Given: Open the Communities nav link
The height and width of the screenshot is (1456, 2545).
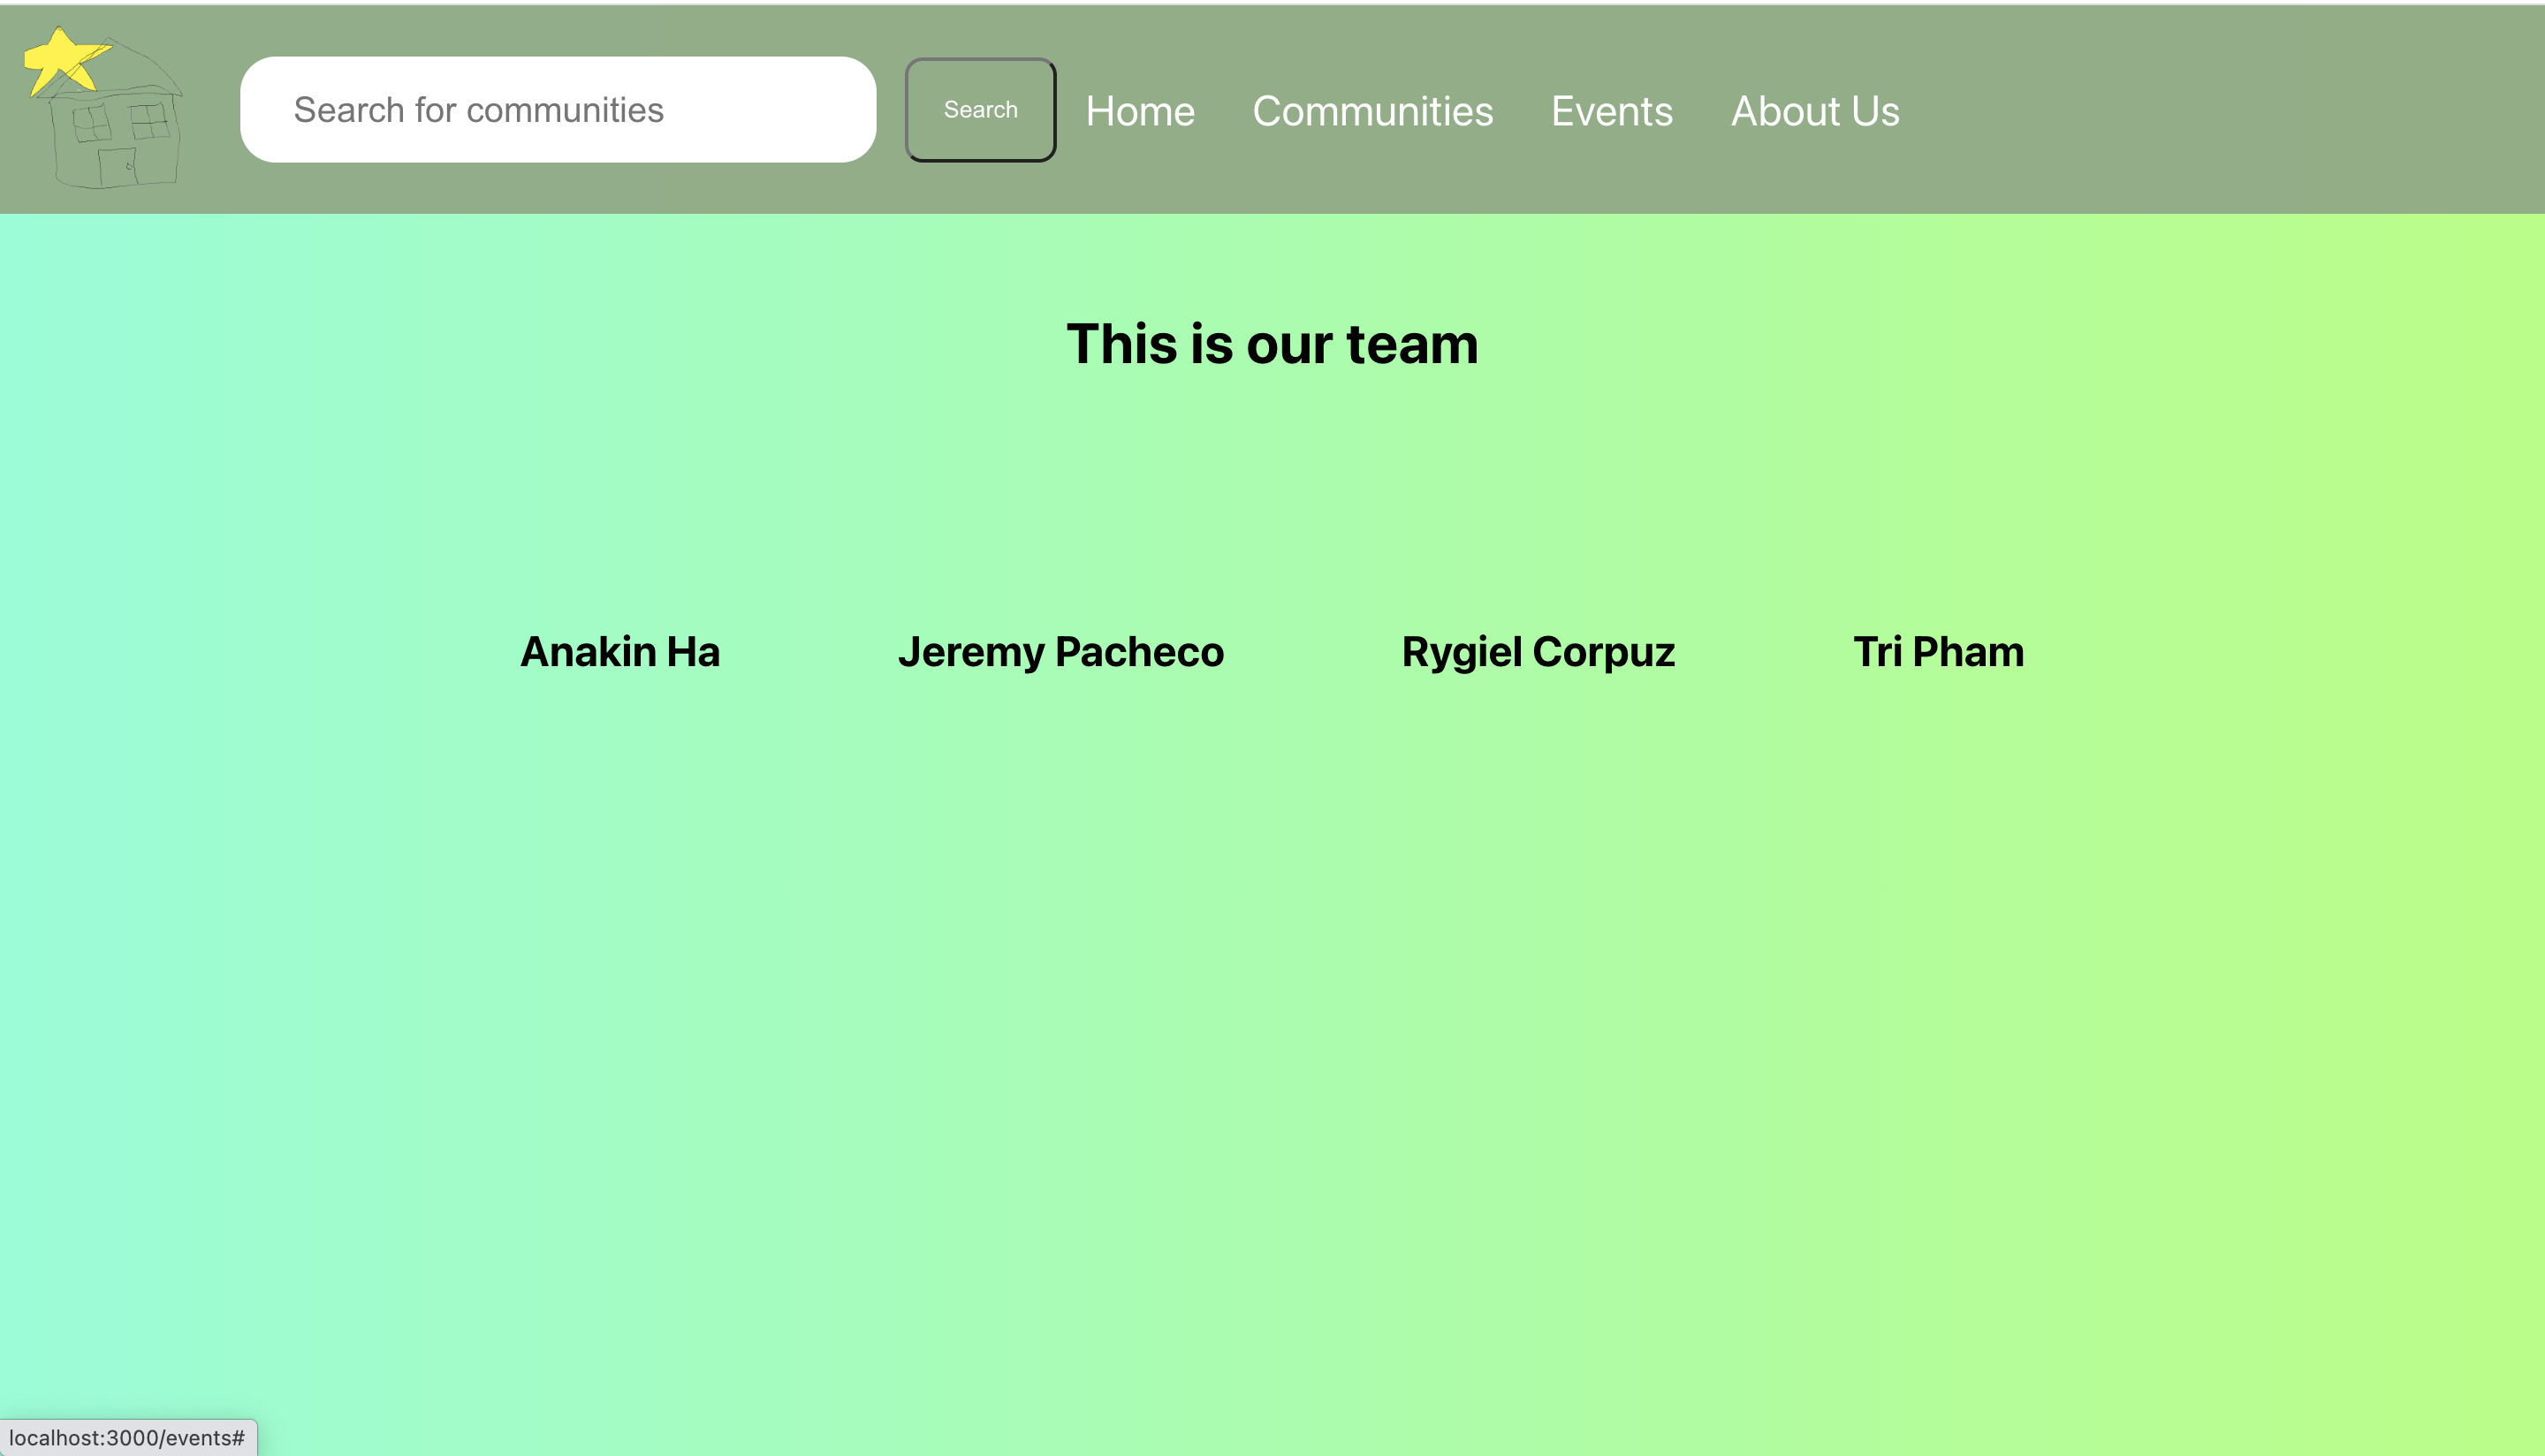Looking at the screenshot, I should pos(1372,111).
